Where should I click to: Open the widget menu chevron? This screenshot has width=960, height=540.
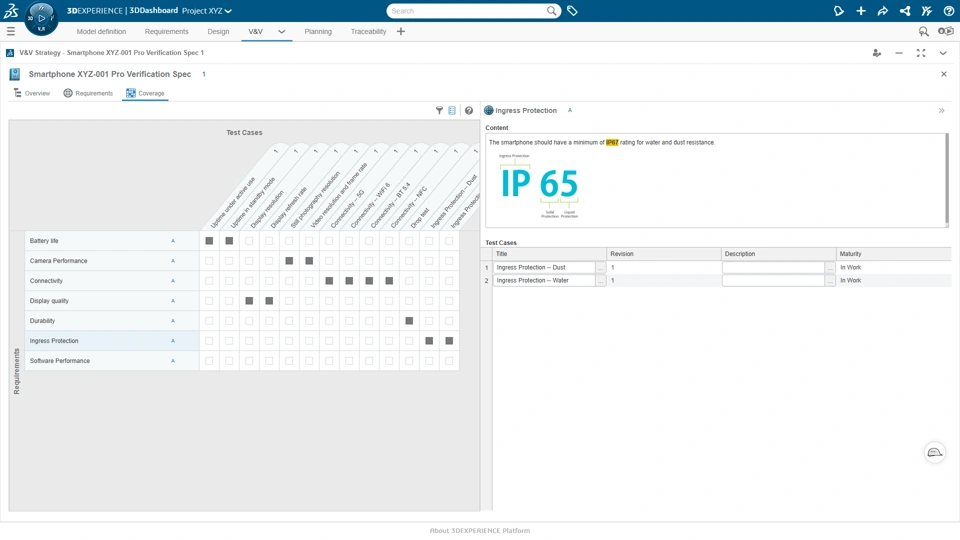click(x=943, y=53)
